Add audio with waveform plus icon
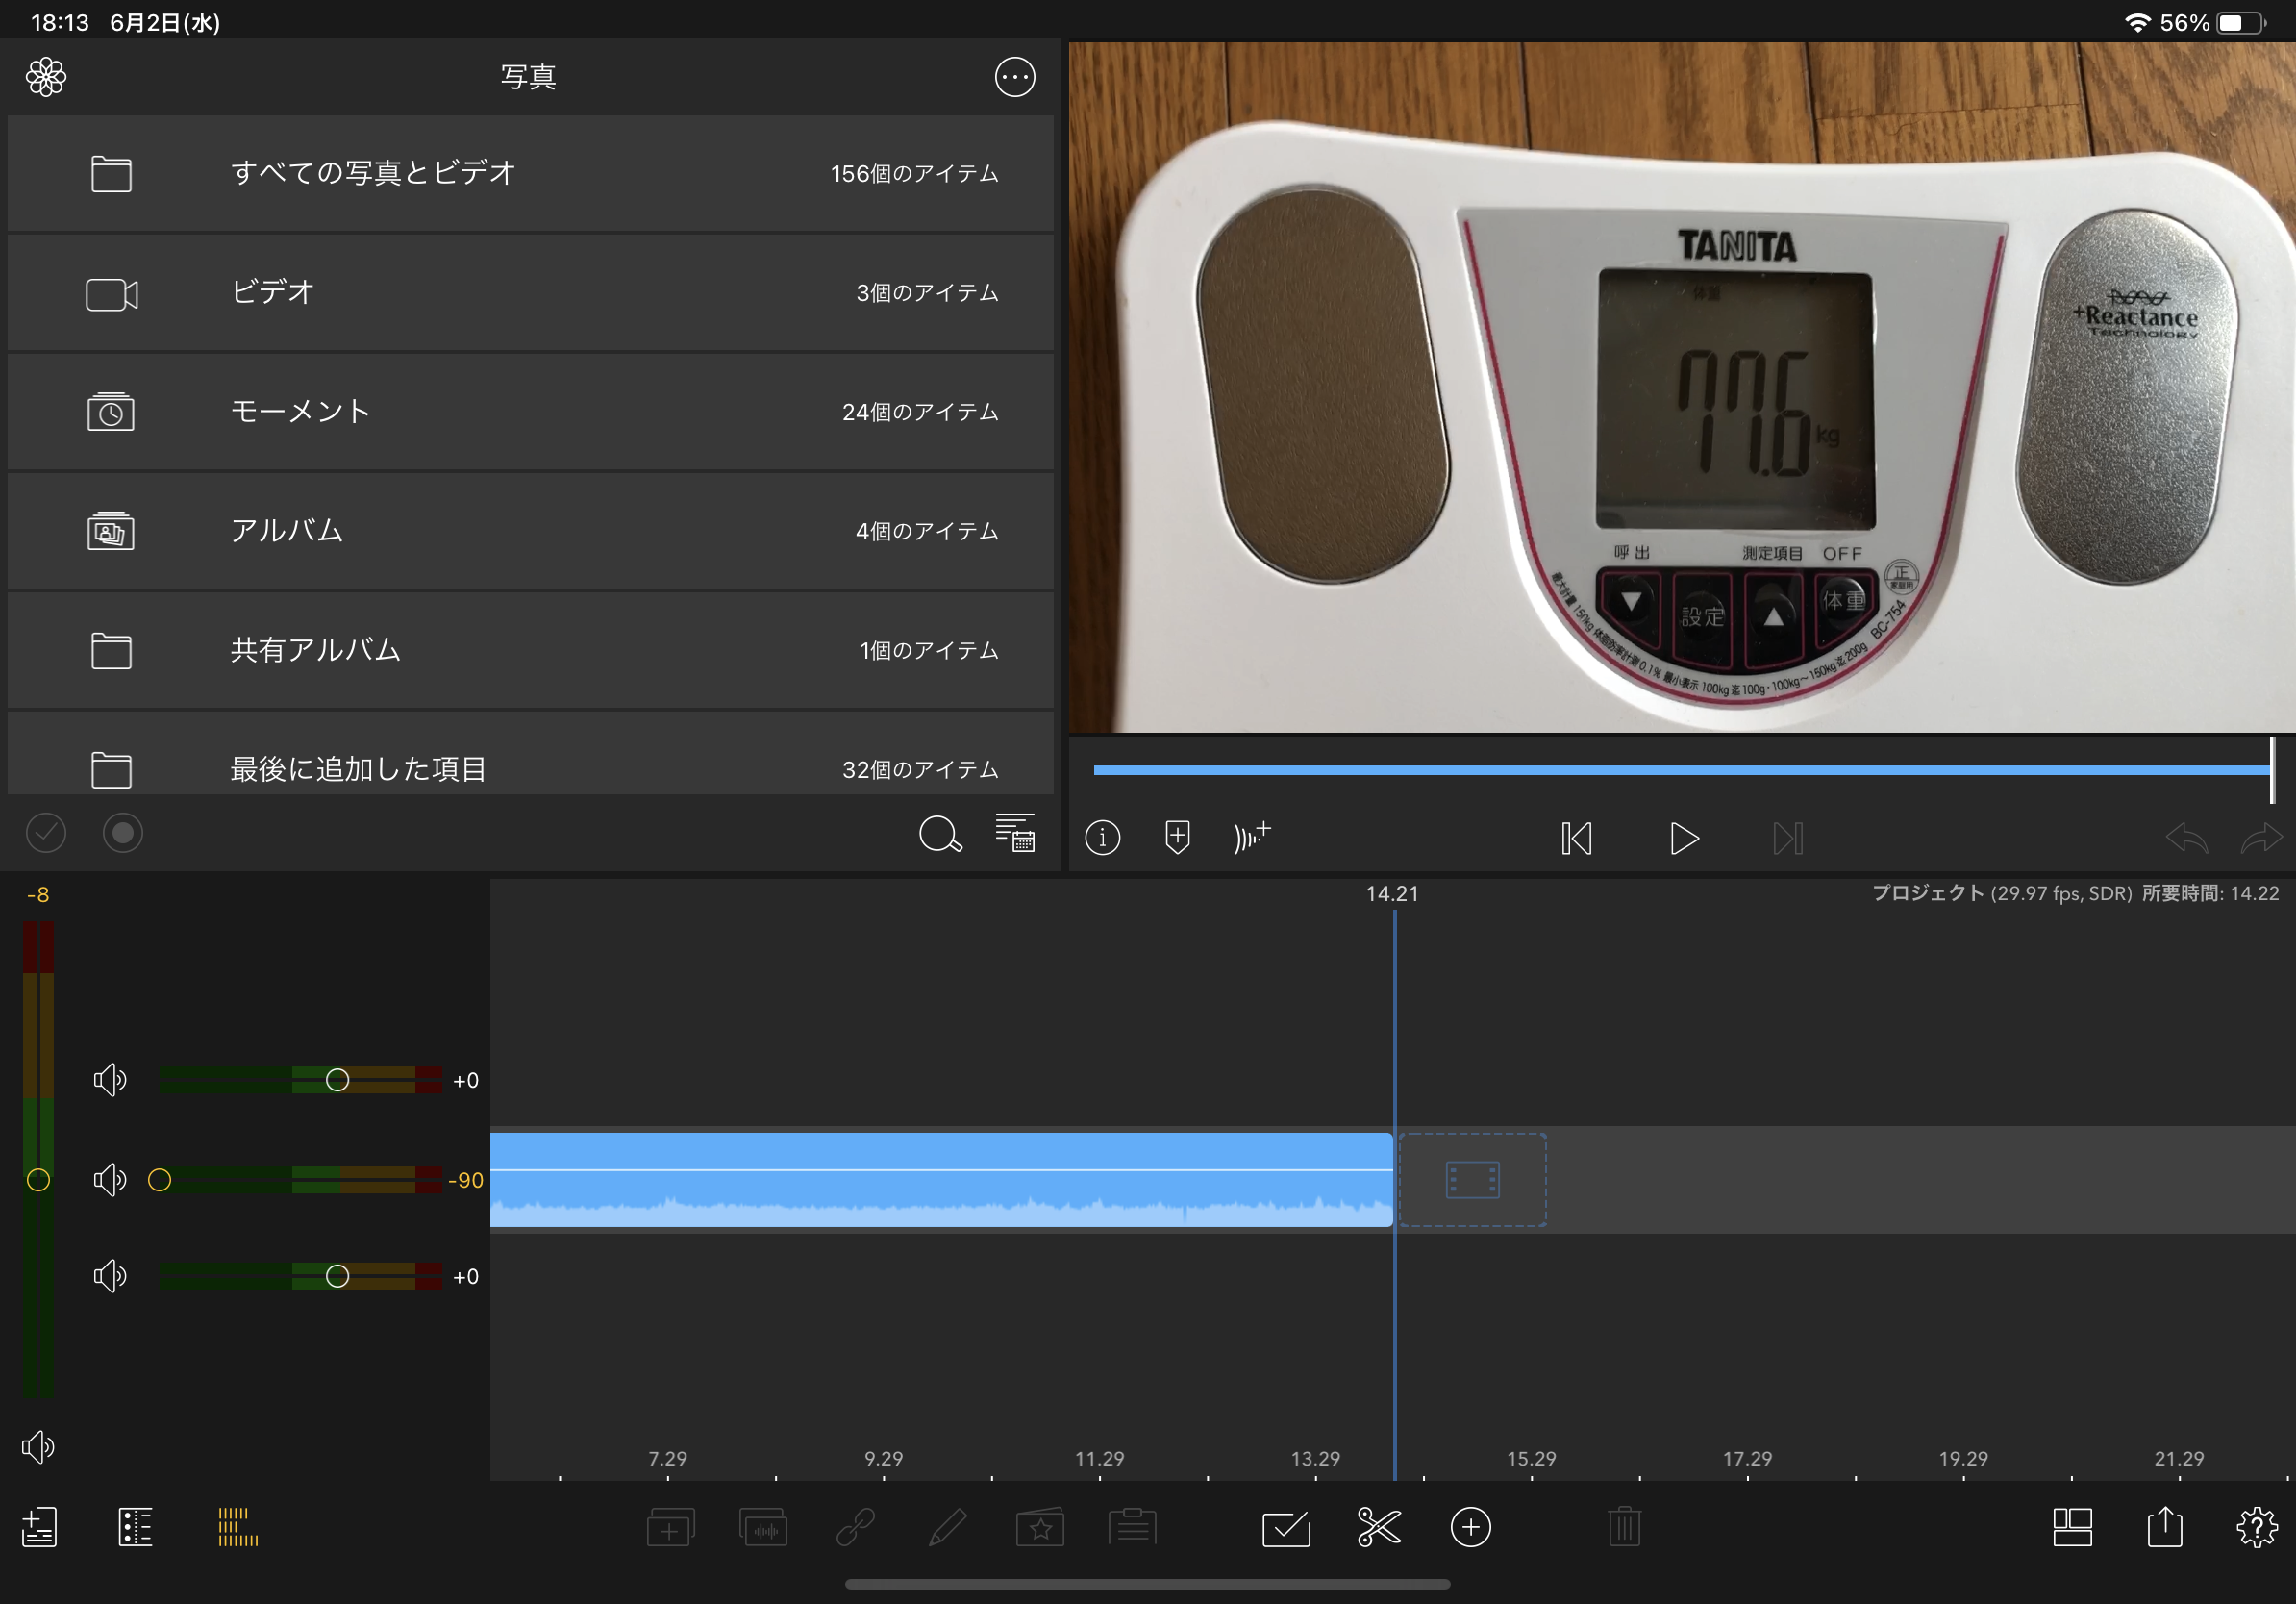The height and width of the screenshot is (1604, 2296). (x=1252, y=836)
